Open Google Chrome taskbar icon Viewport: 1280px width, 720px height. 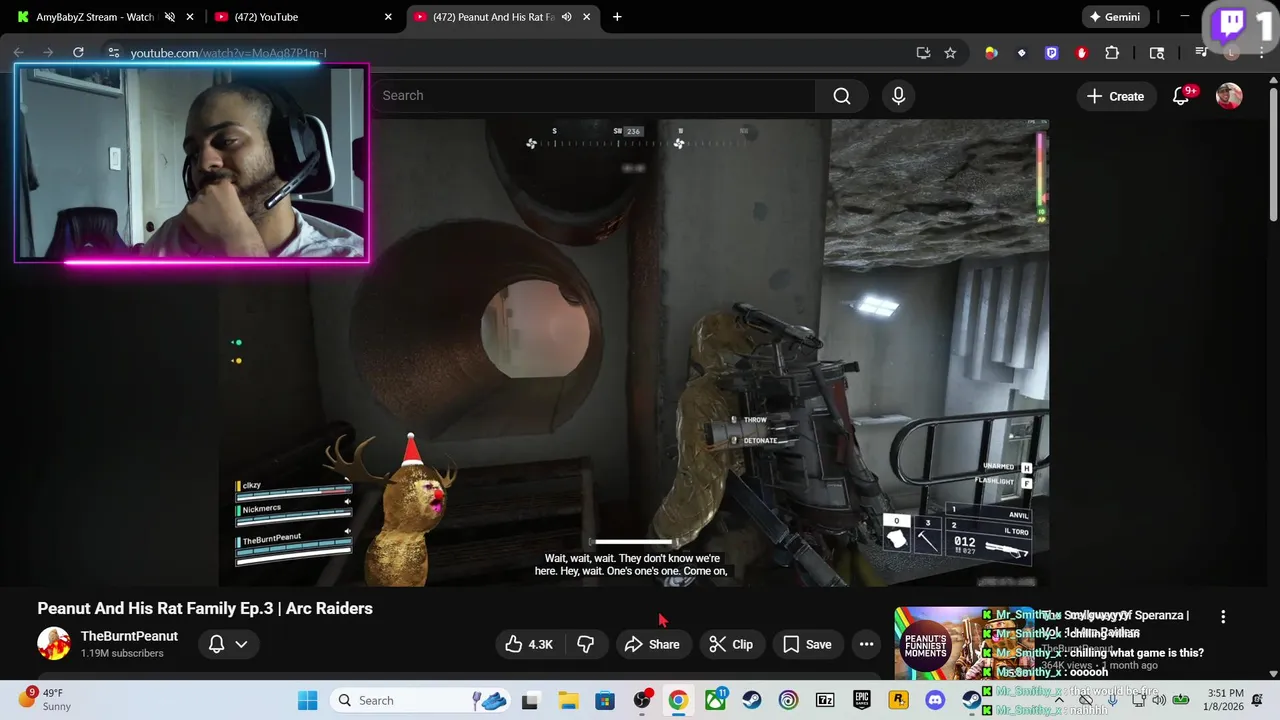678,700
